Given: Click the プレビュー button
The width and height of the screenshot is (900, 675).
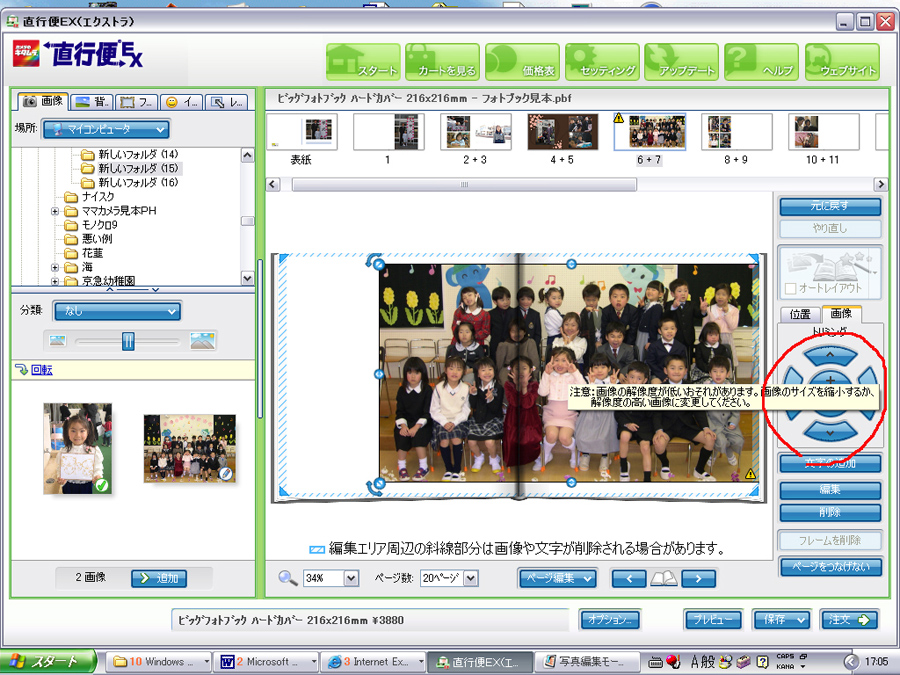Looking at the screenshot, I should pos(713,620).
